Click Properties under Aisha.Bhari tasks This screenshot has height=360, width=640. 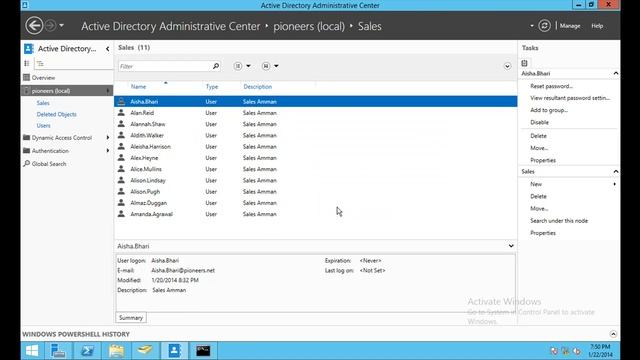pos(543,160)
